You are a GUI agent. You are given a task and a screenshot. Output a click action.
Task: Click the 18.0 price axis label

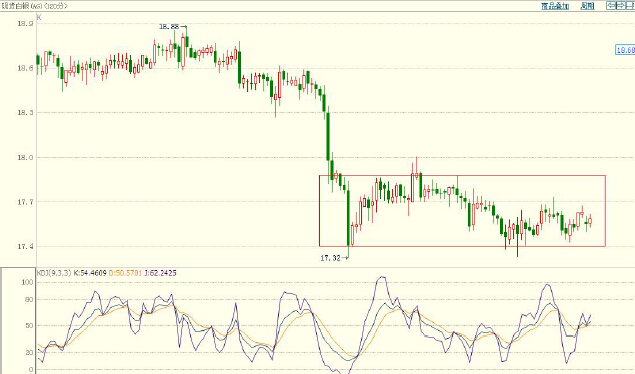(25, 157)
